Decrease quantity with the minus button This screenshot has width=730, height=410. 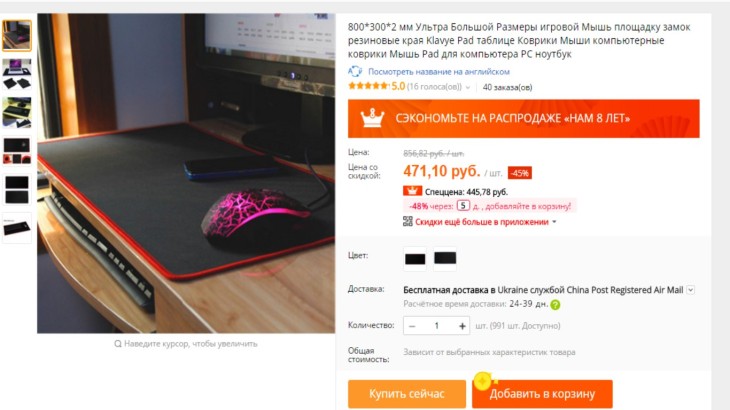[x=412, y=326]
